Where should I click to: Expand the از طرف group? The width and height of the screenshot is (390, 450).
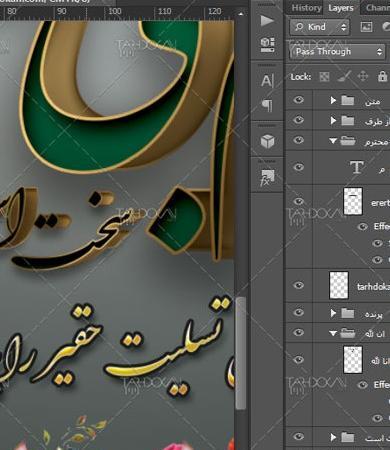click(x=333, y=120)
